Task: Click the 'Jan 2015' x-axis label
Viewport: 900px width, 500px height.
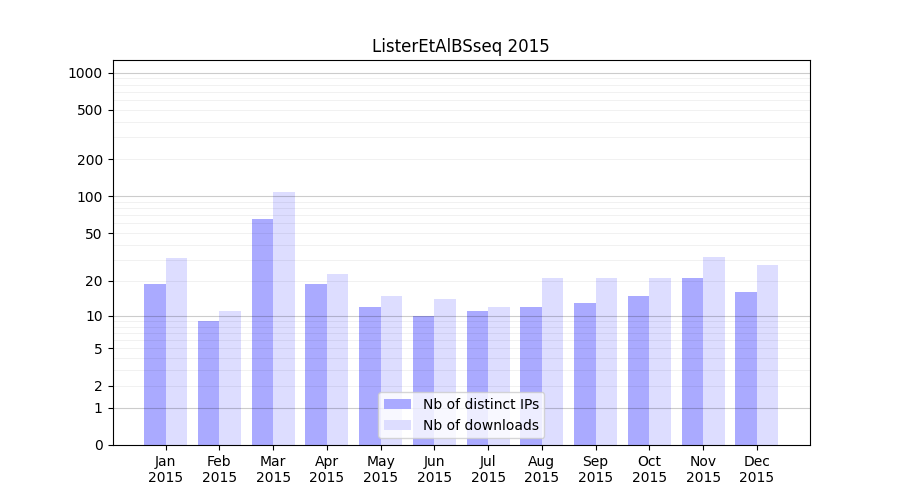Action: point(166,469)
